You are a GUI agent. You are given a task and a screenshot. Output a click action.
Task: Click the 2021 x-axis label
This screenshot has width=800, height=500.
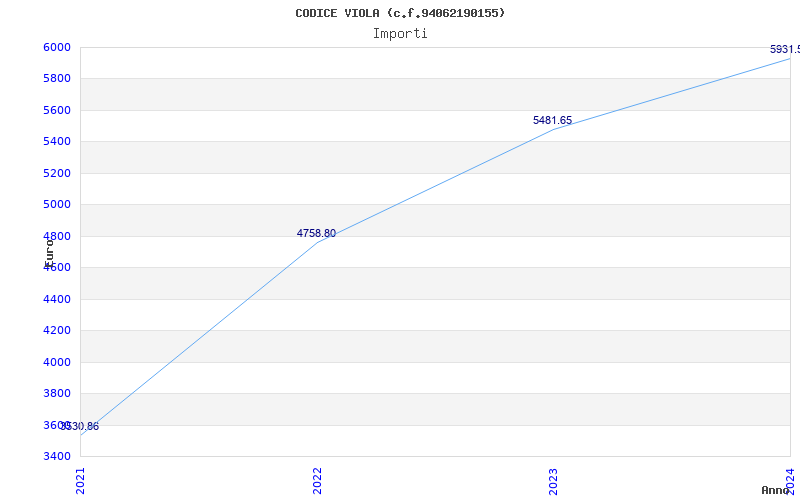tap(80, 481)
